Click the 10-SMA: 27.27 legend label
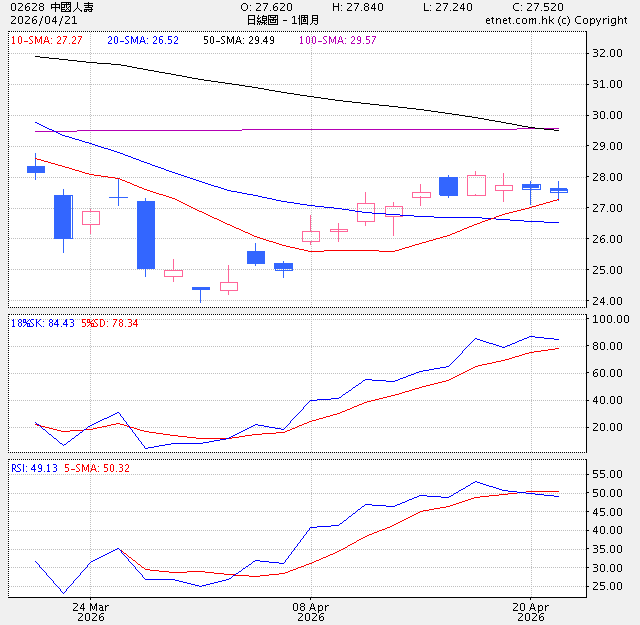This screenshot has width=640, height=625. (x=47, y=40)
